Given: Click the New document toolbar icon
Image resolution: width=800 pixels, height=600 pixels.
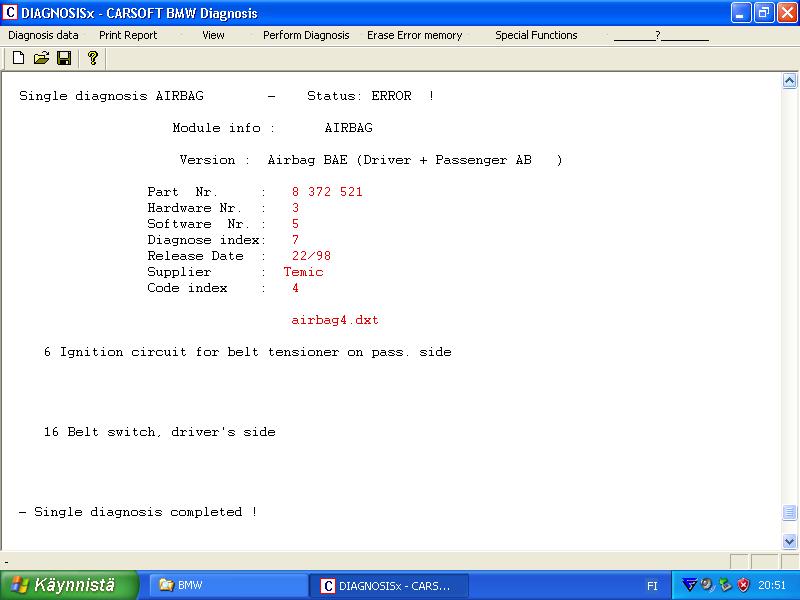Looking at the screenshot, I should [x=19, y=58].
